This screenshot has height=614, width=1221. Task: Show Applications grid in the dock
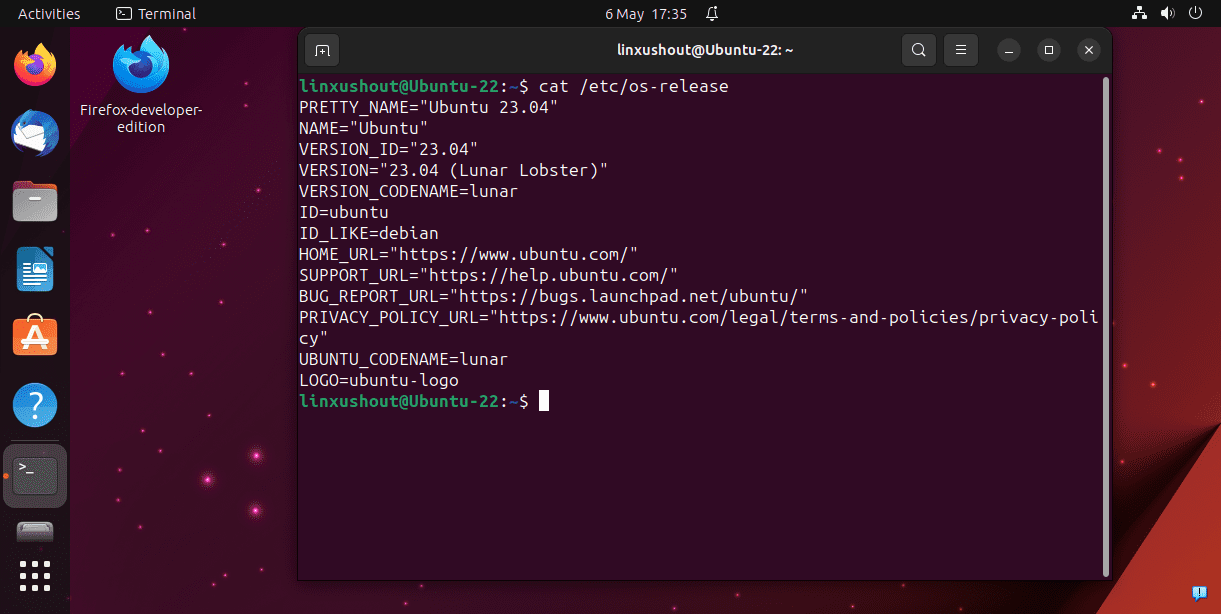click(x=35, y=578)
